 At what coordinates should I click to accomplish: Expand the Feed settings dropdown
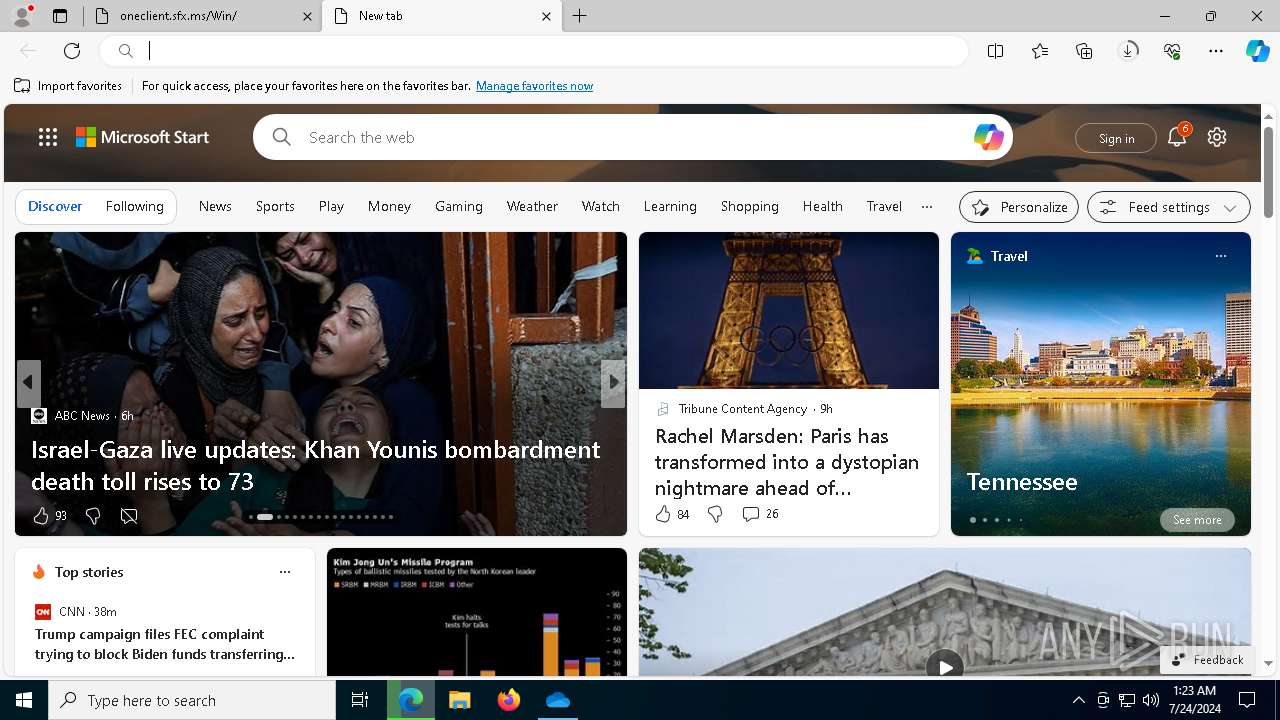pyautogui.click(x=1169, y=207)
